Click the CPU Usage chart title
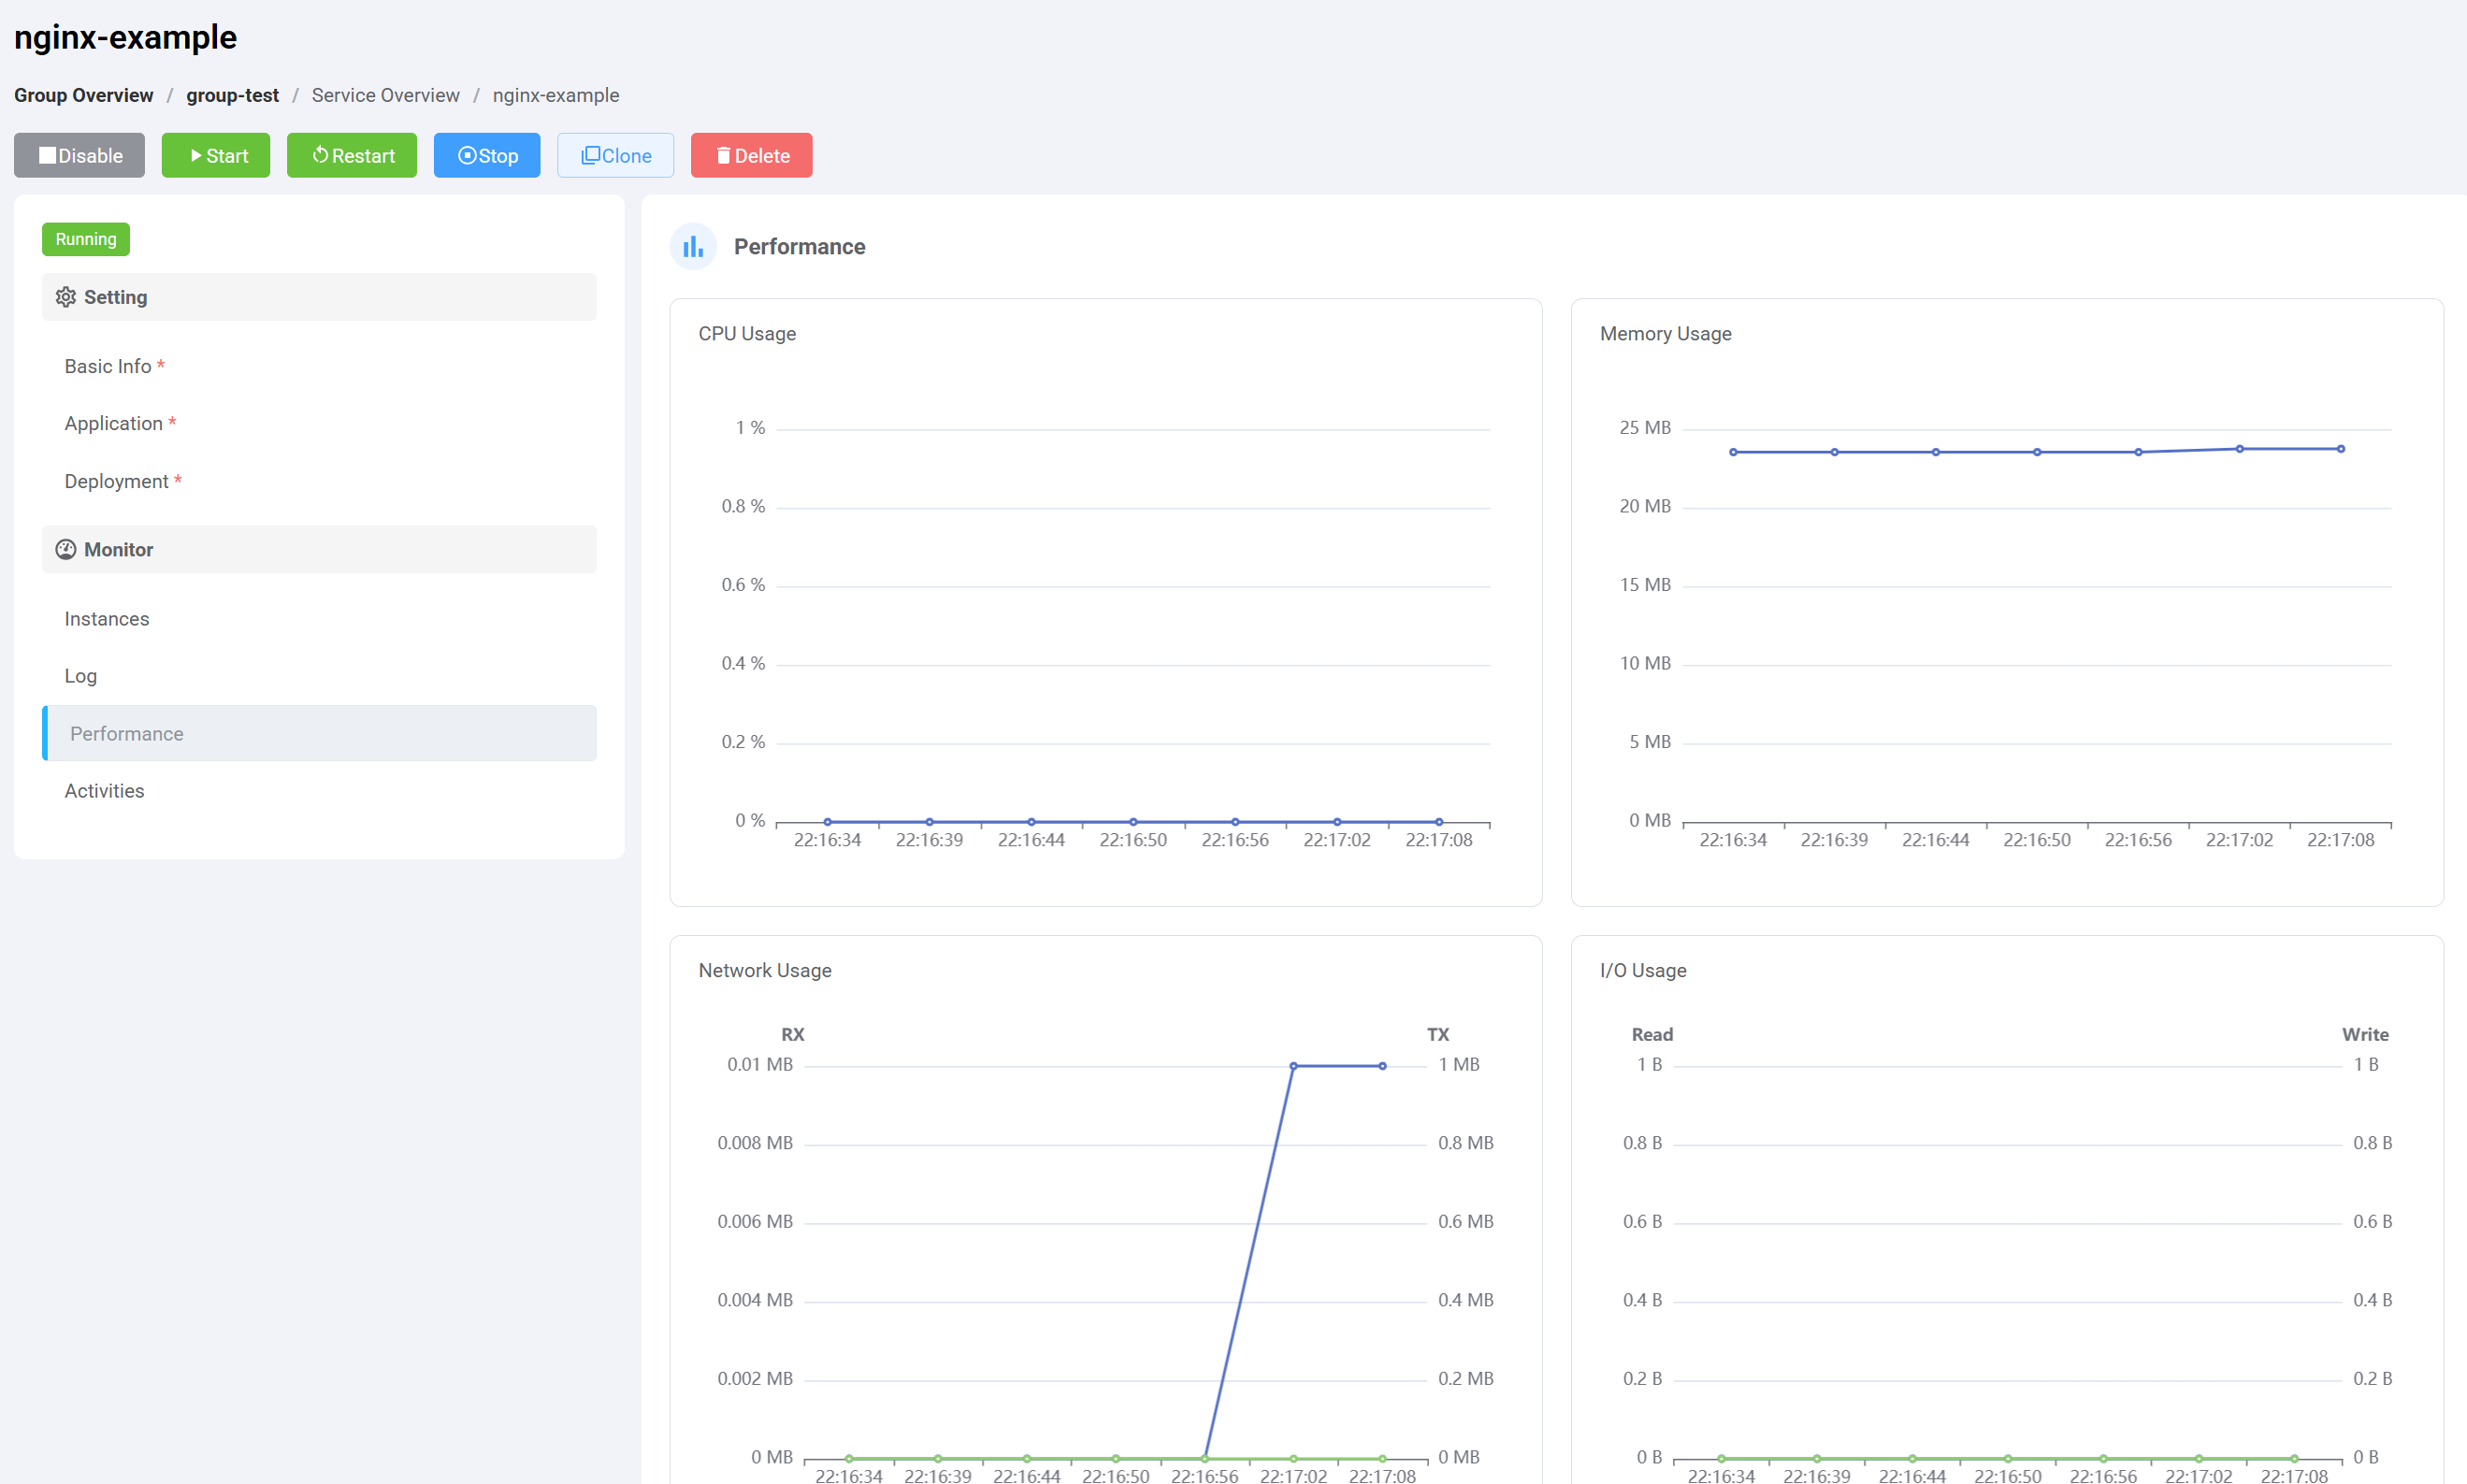Screen dimensions: 2467x1484 (x=747, y=333)
